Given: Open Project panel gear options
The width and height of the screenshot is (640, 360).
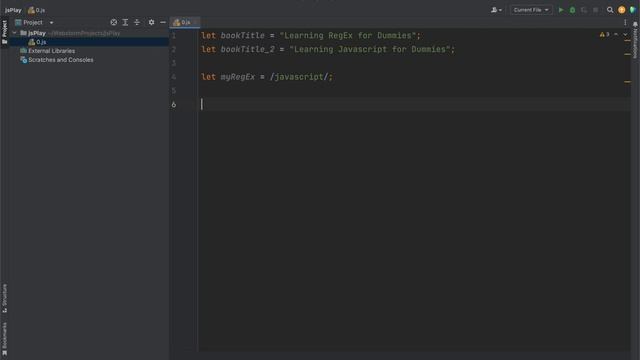Looking at the screenshot, I should pos(151,22).
